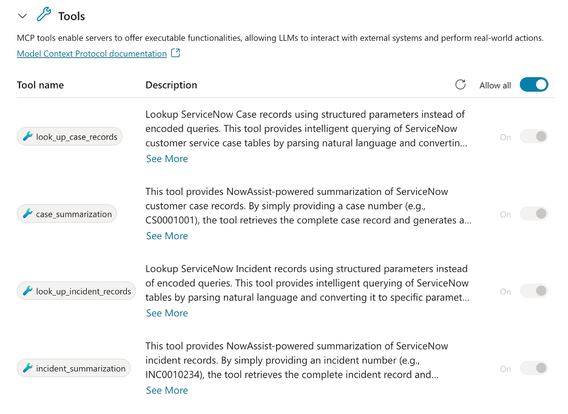Select the incident_summarization tool chip
Image resolution: width=568 pixels, height=414 pixels.
pos(74,368)
